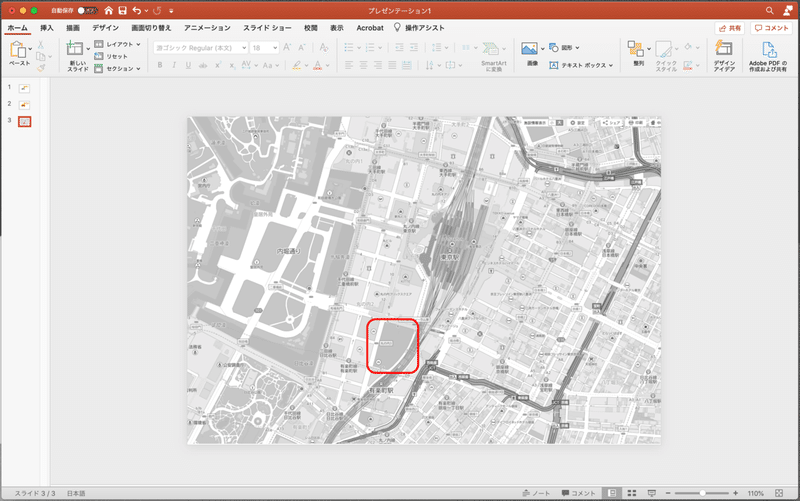
Task: Click the Cut scissors icon
Action: pyautogui.click(x=41, y=45)
